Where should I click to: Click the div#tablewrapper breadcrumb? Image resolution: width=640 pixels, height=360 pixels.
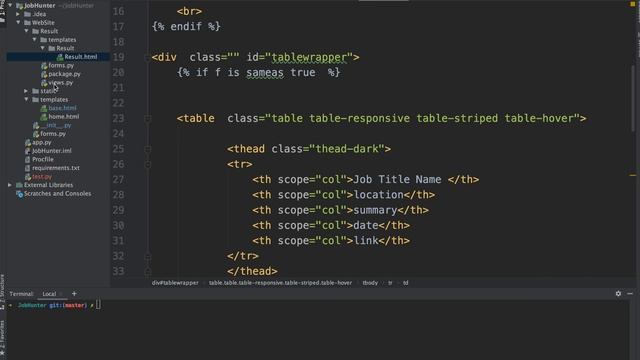pos(175,282)
